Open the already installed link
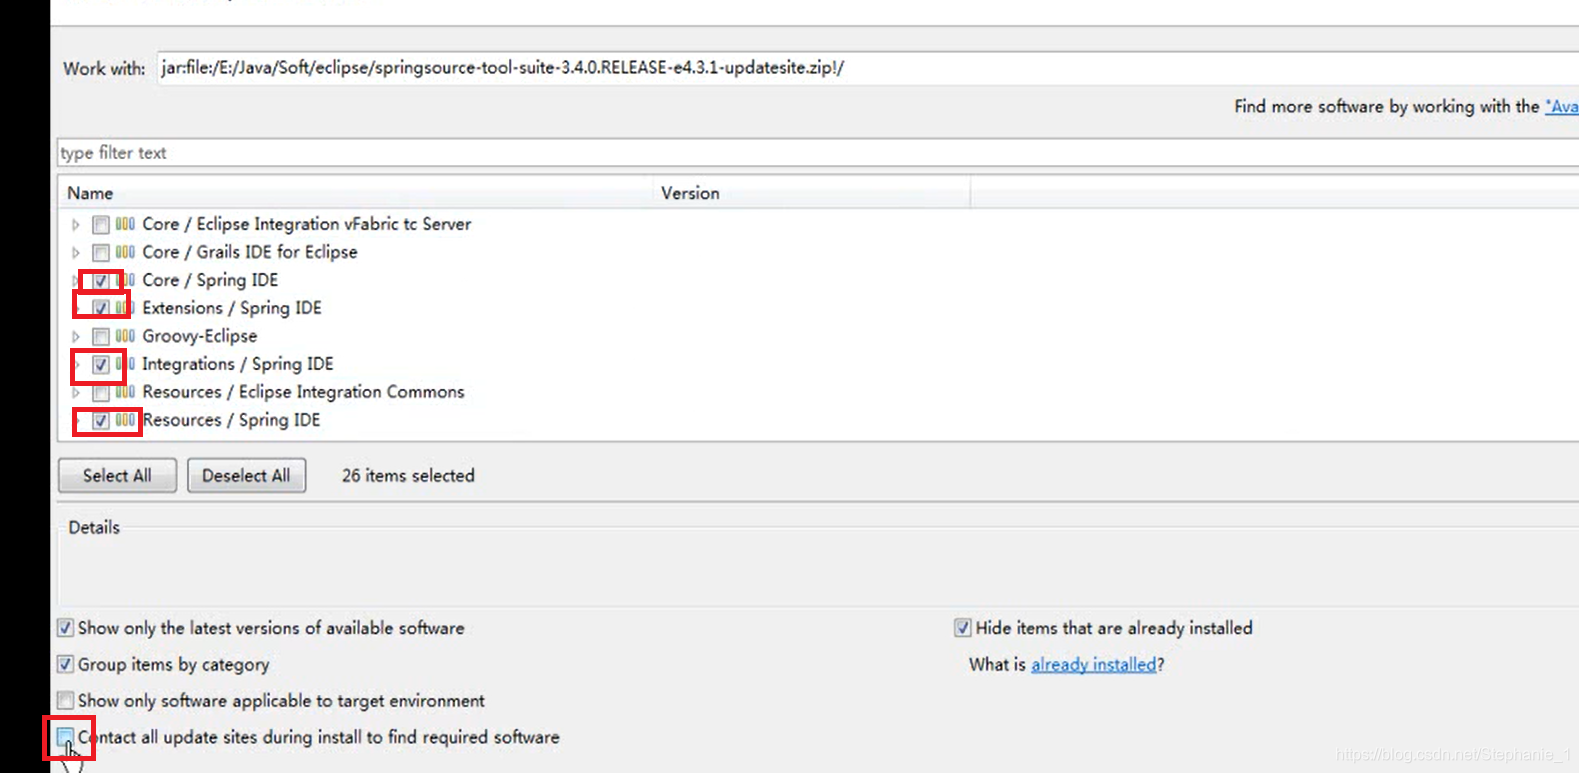 1094,665
